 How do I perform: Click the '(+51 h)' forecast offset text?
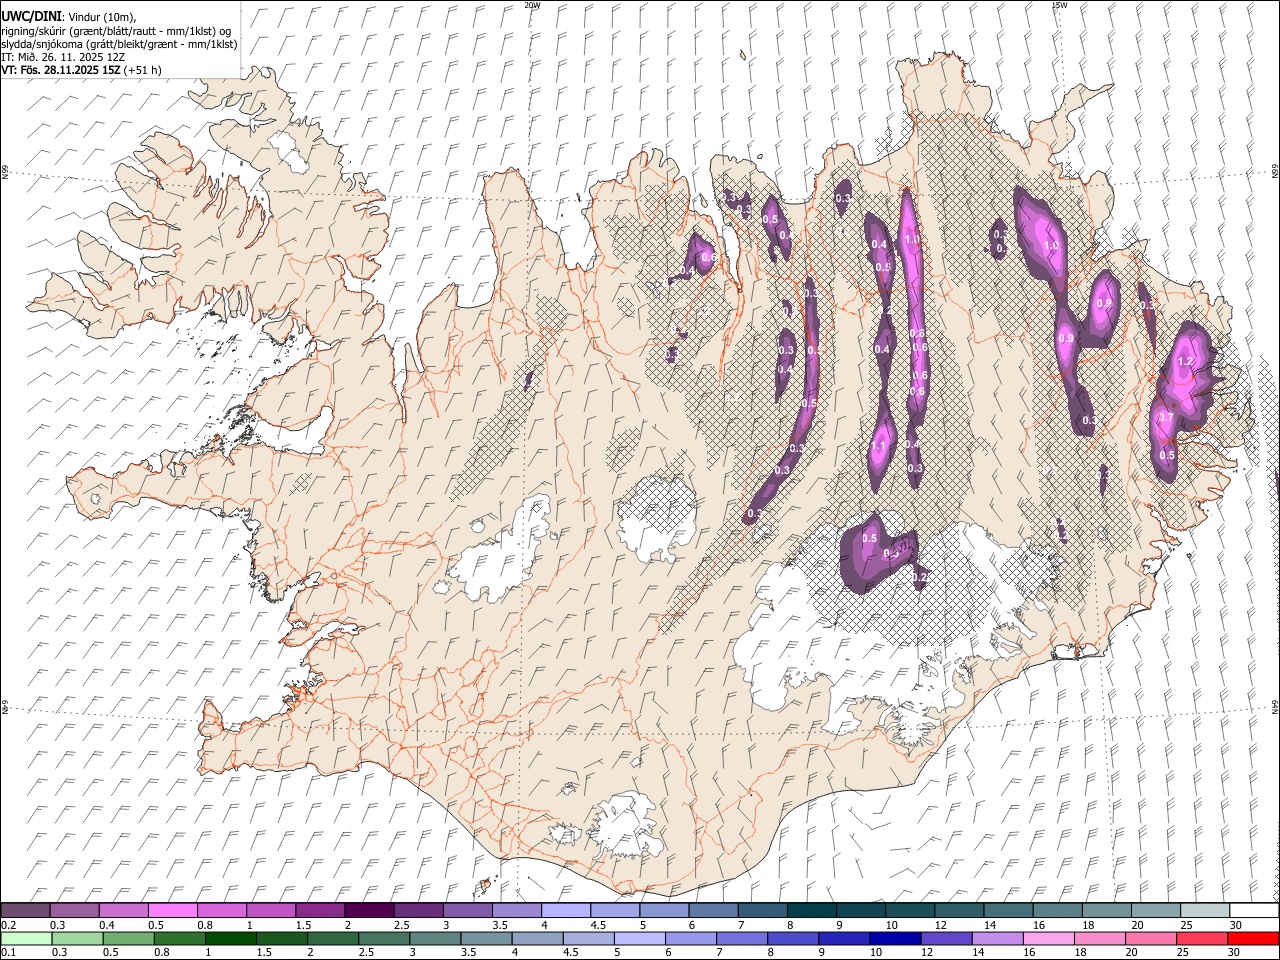[x=143, y=70]
